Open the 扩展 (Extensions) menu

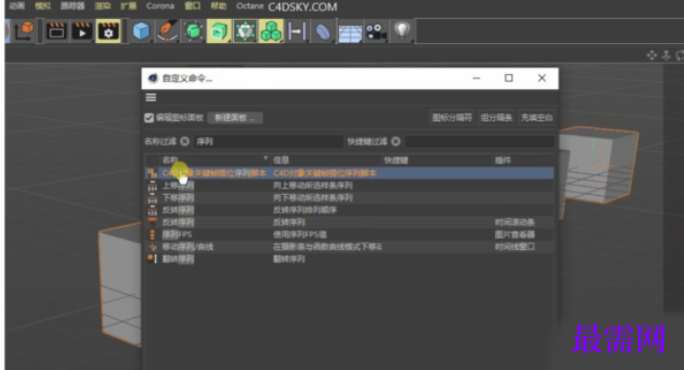128,6
